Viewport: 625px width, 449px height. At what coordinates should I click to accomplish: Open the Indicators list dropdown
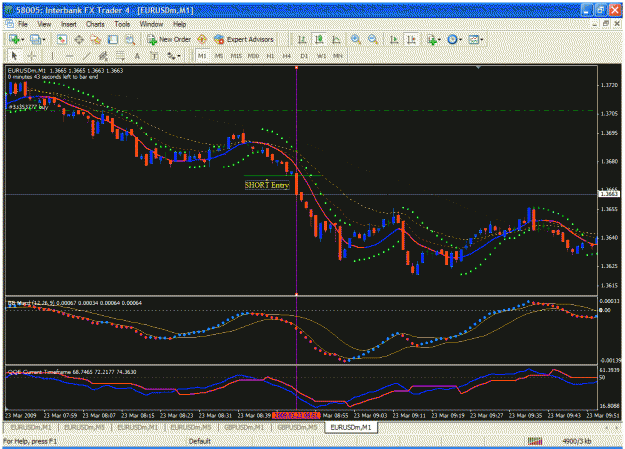[x=434, y=39]
